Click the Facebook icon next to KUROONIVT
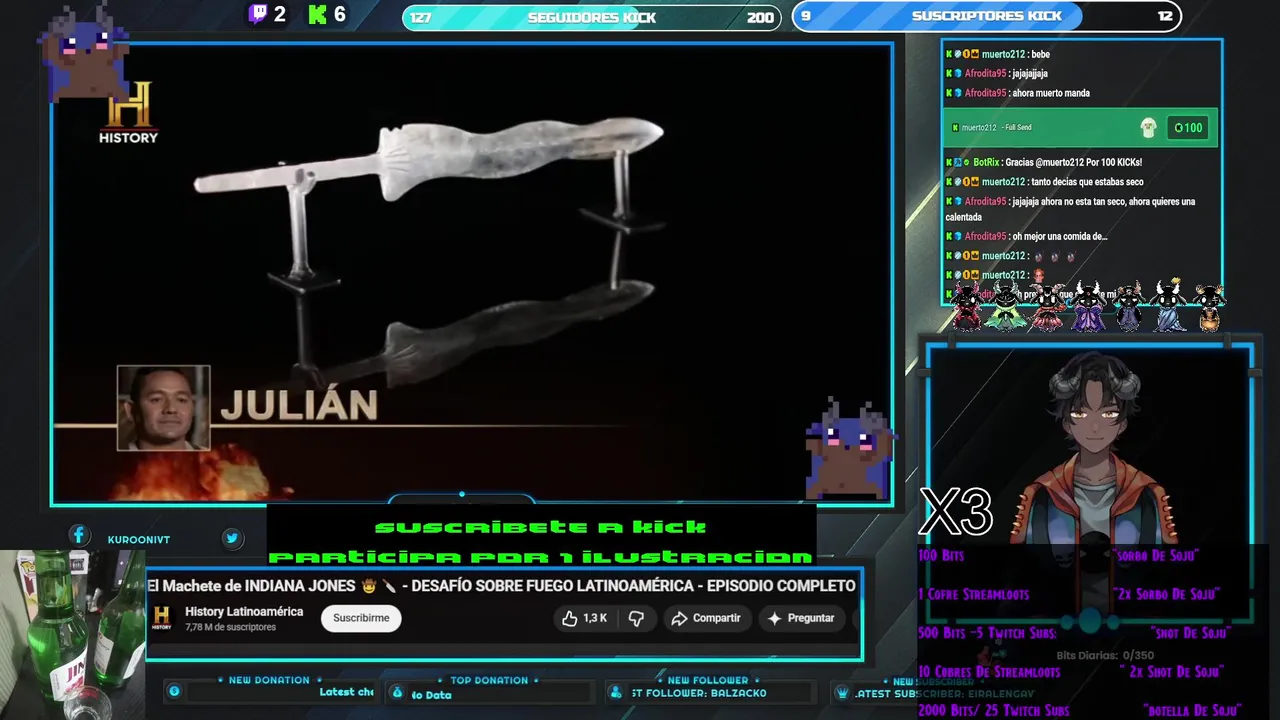Image resolution: width=1280 pixels, height=720 pixels. [79, 536]
